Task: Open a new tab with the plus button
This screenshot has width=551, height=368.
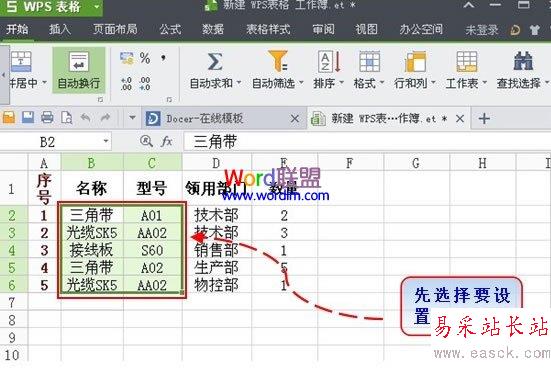Action: point(484,118)
